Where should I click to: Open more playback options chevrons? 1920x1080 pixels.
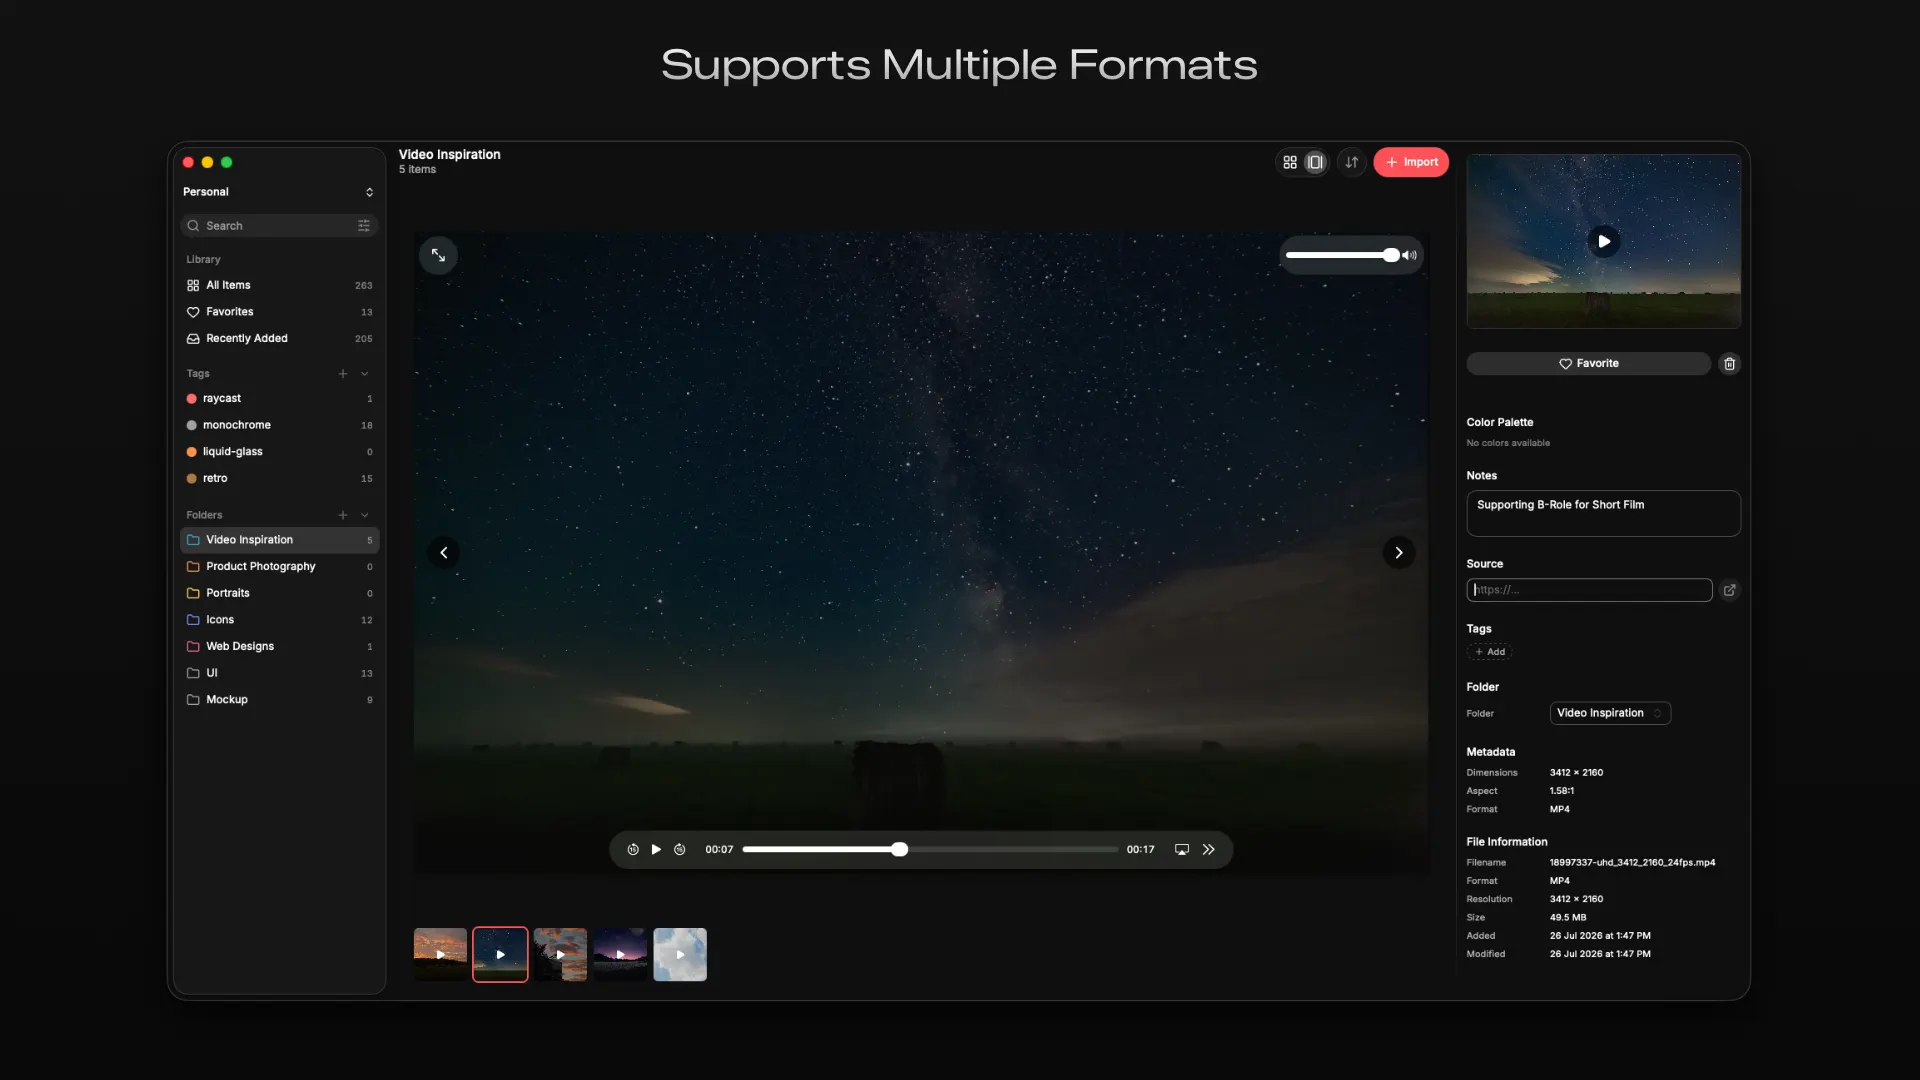1209,850
